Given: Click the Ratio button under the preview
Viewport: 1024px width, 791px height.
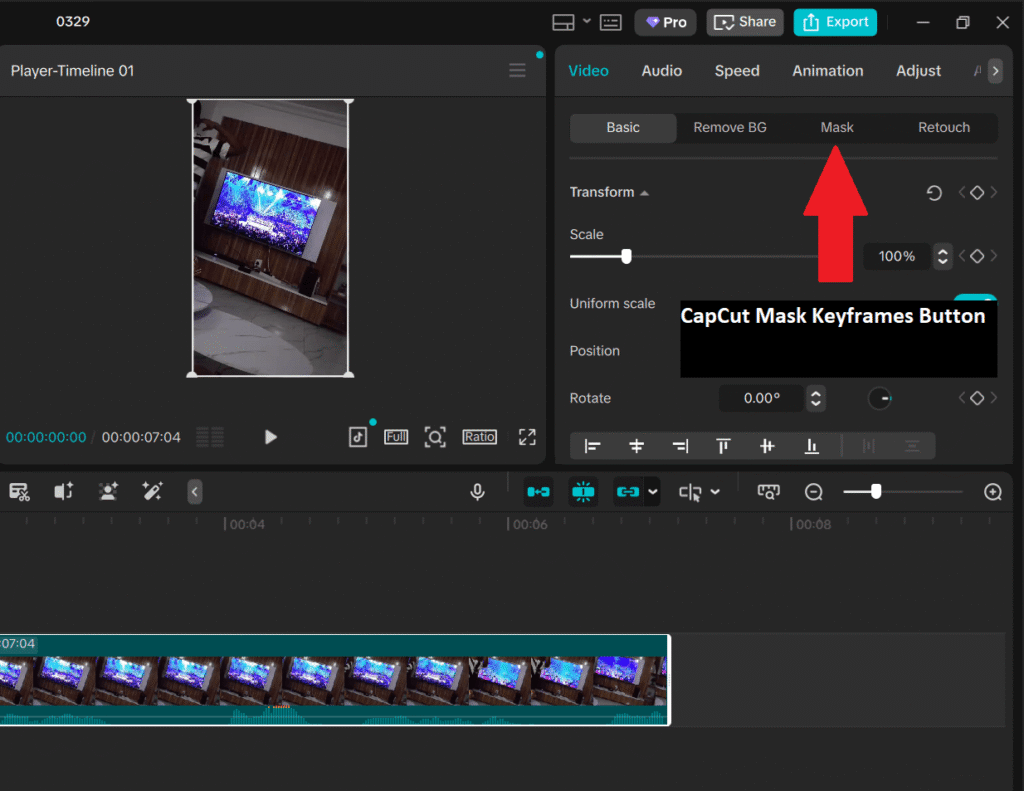Looking at the screenshot, I should (x=479, y=436).
